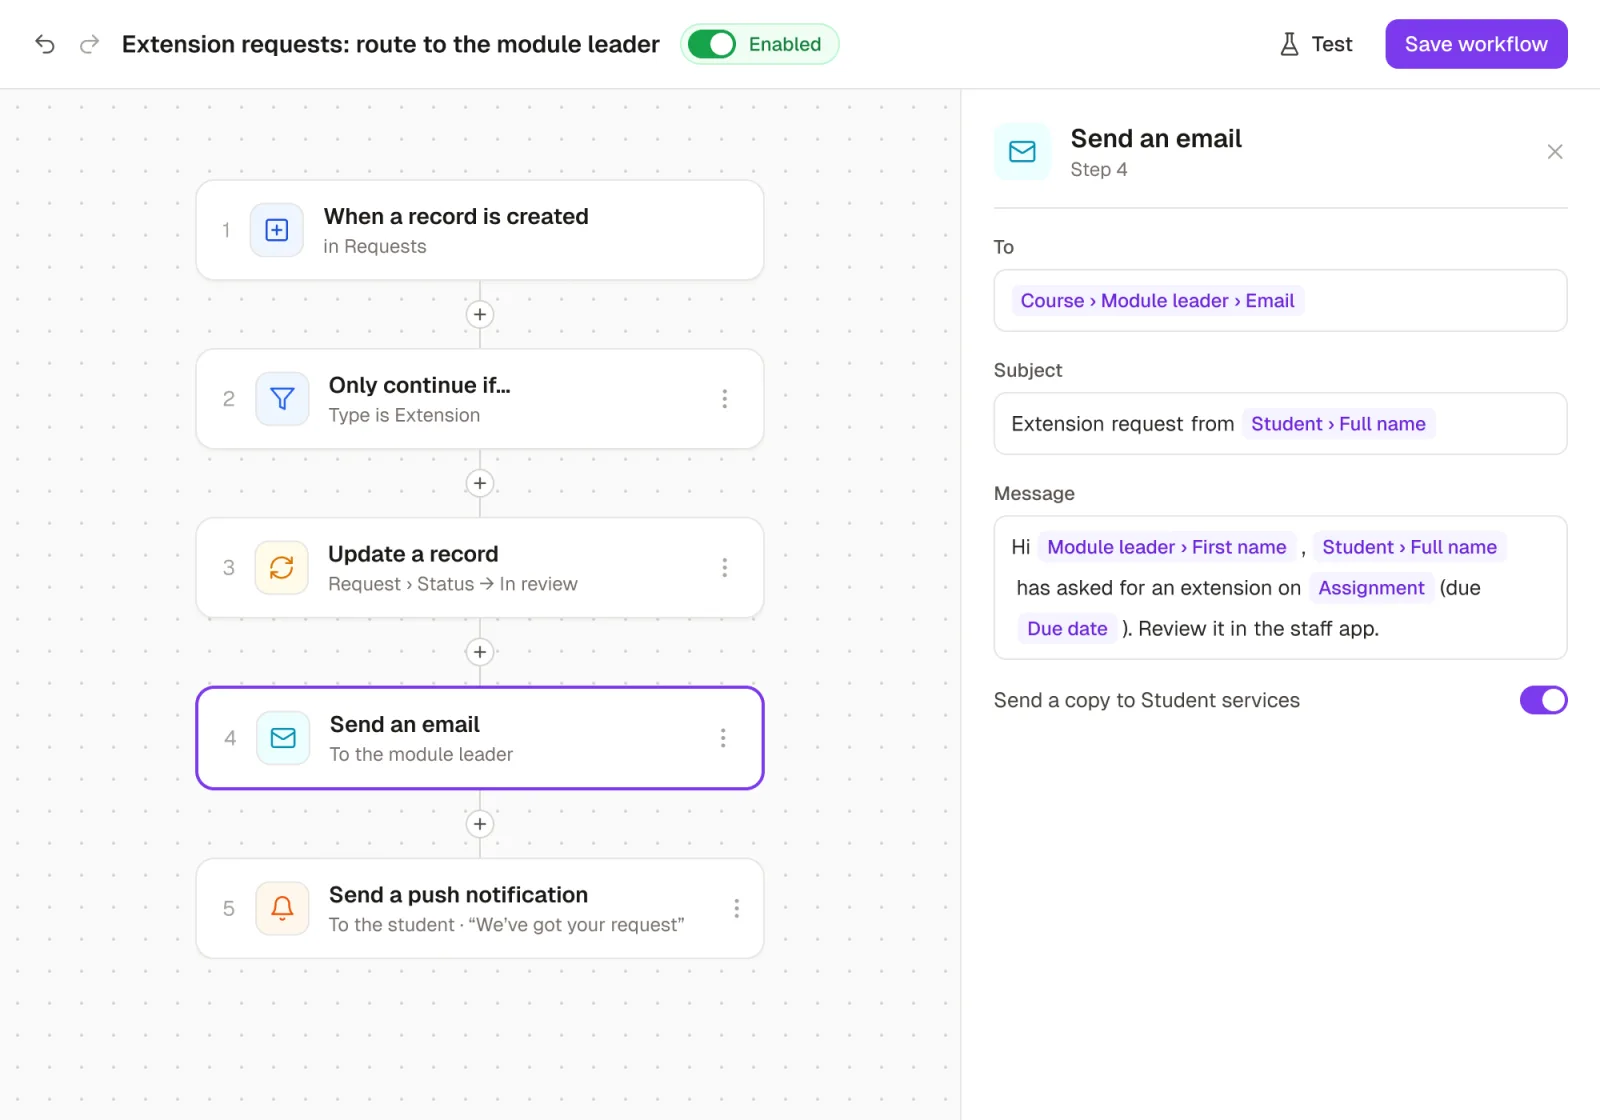
Task: Click the Assignment token in the message
Action: 1371,588
